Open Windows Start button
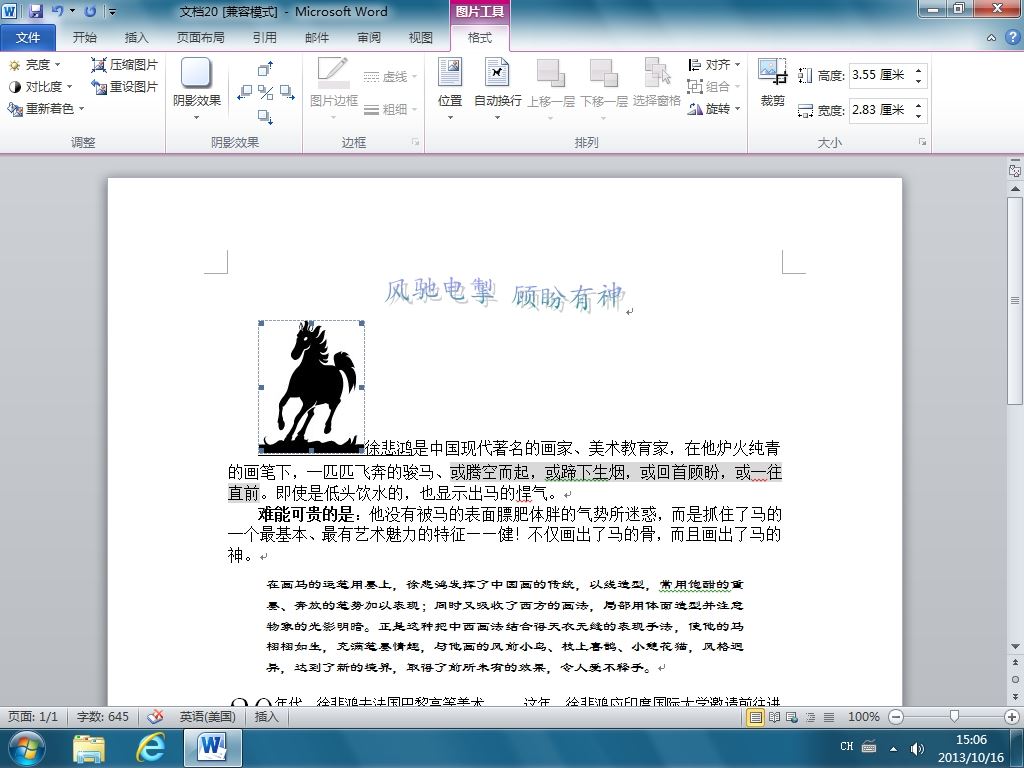Screen dimensions: 1024x768 coord(27,748)
